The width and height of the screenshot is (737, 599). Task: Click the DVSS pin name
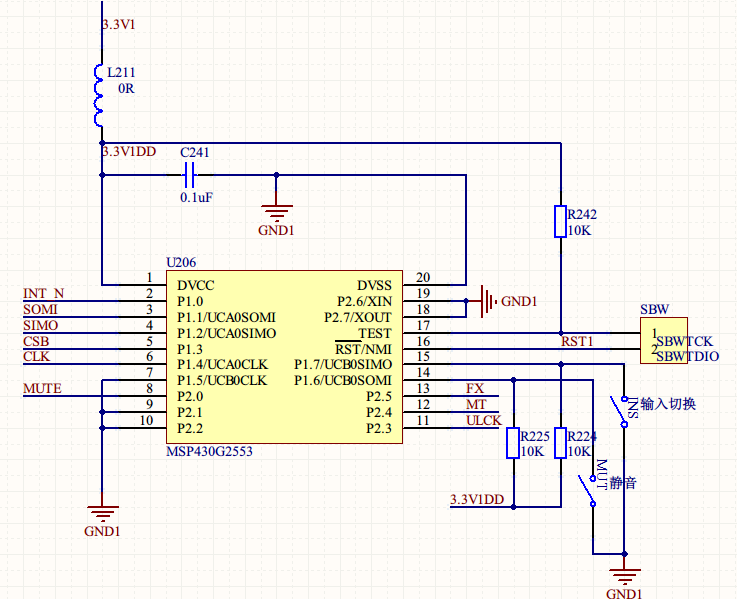374,285
